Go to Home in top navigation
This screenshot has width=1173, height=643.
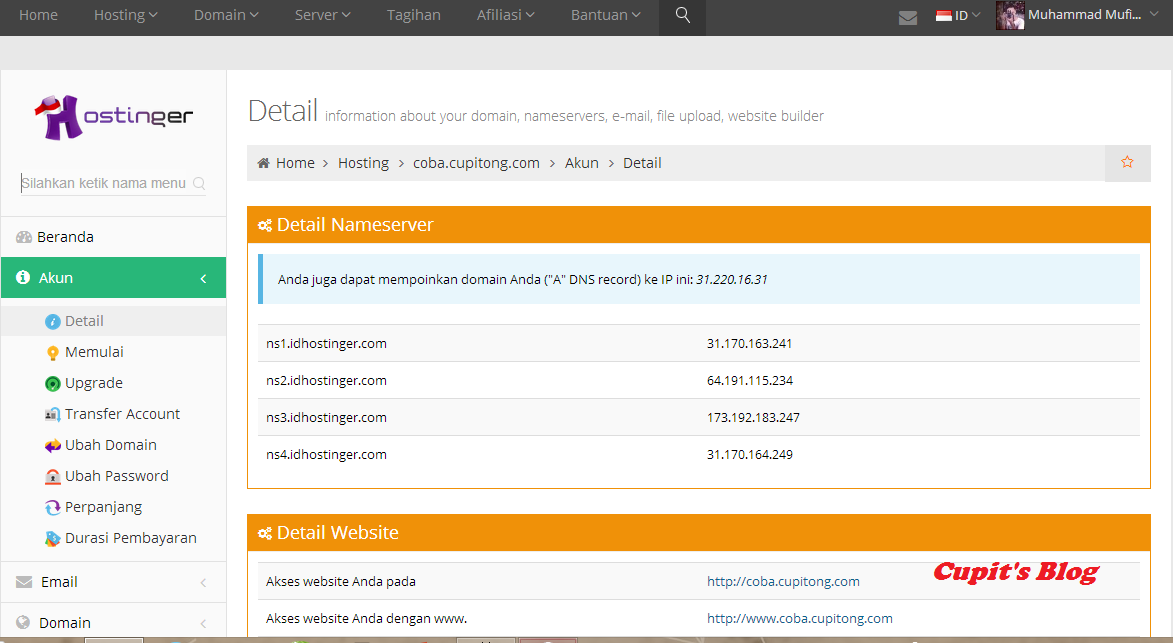click(38, 15)
